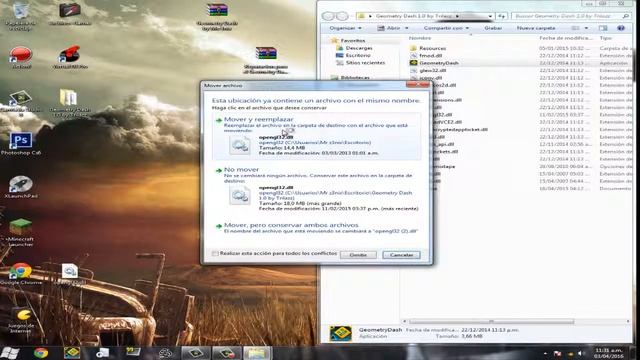Screen dimensions: 640x360
Task: Open the Organizar menu in Explorer
Action: coord(345,28)
